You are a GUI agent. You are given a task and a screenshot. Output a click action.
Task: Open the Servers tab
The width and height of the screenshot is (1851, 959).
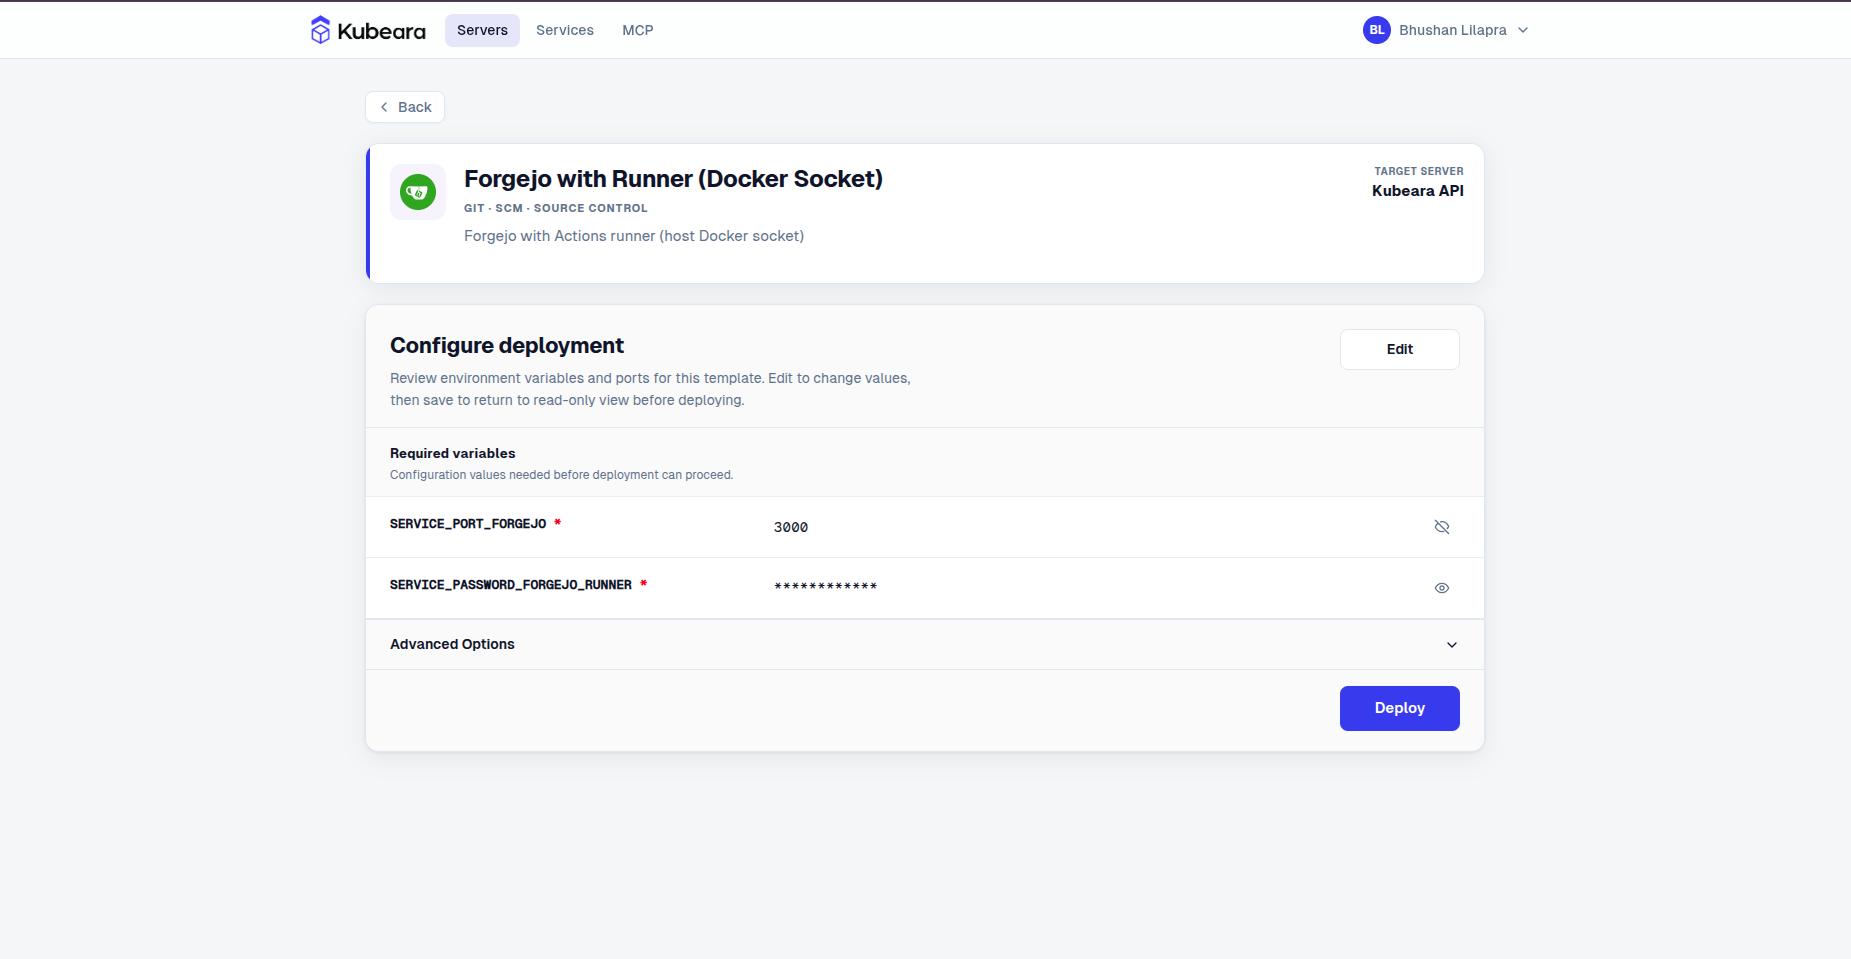point(482,30)
